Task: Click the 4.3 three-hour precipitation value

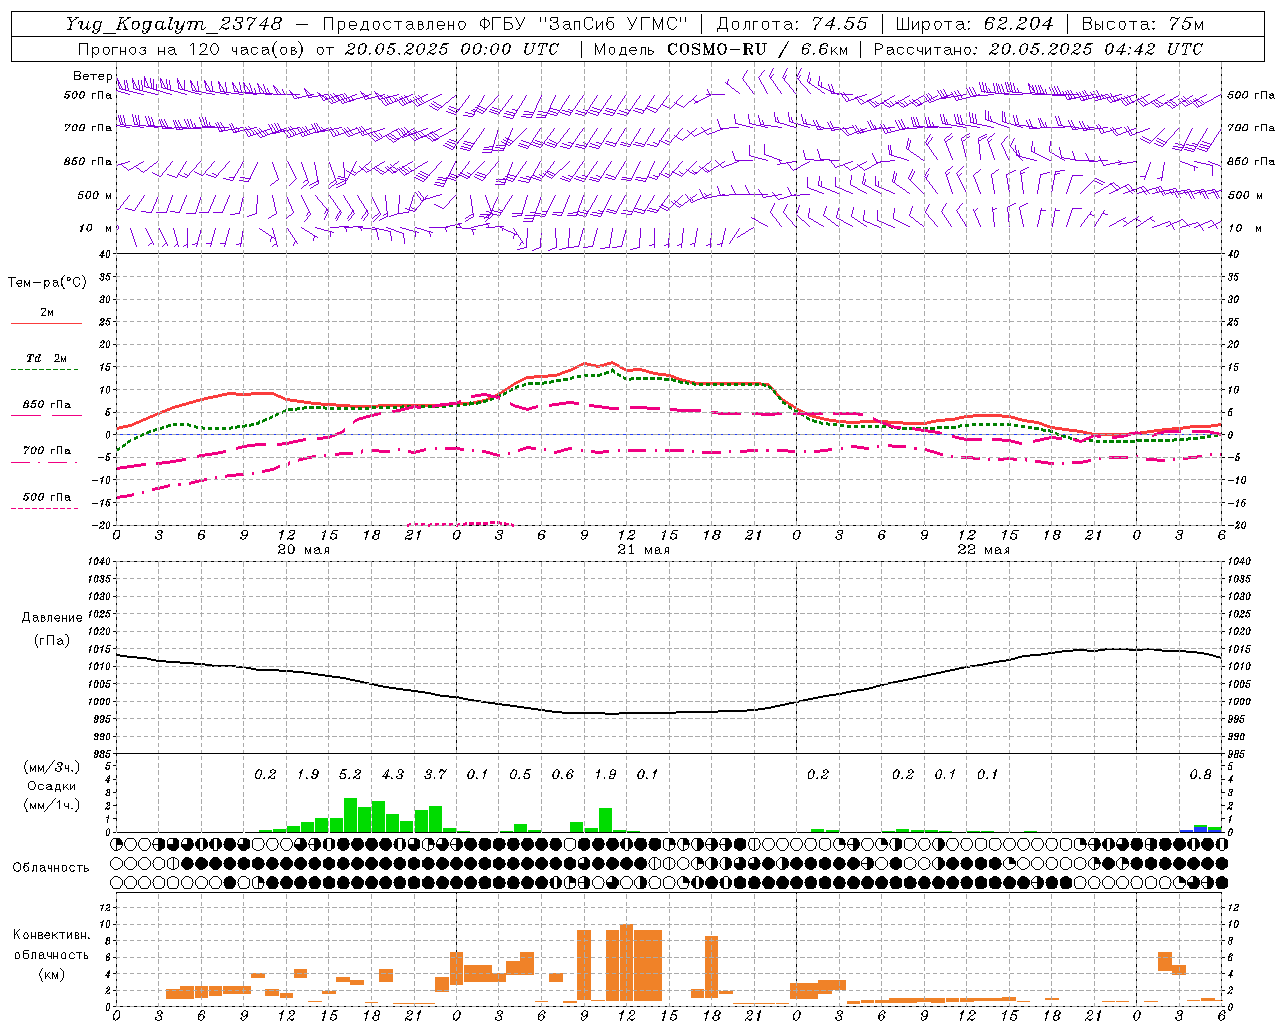Action: [393, 774]
